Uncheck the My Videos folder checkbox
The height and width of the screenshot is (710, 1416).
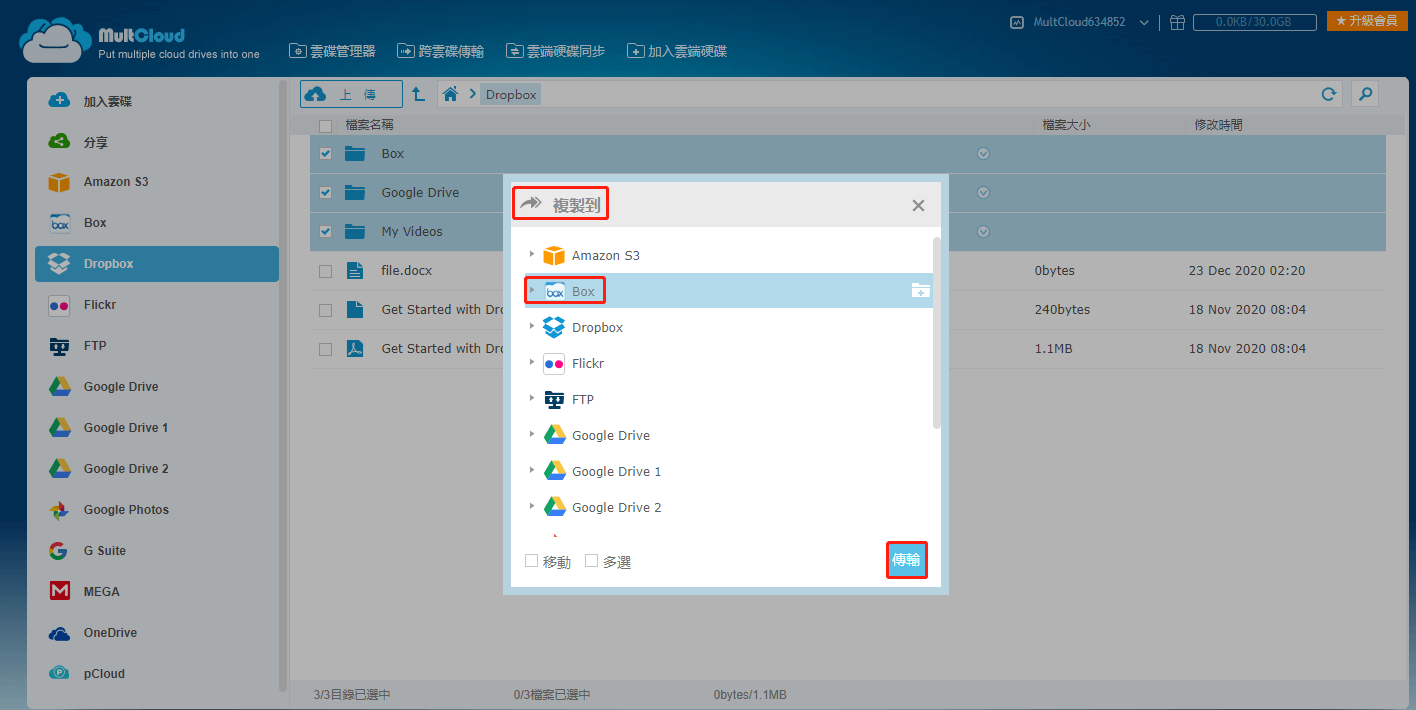click(x=325, y=232)
